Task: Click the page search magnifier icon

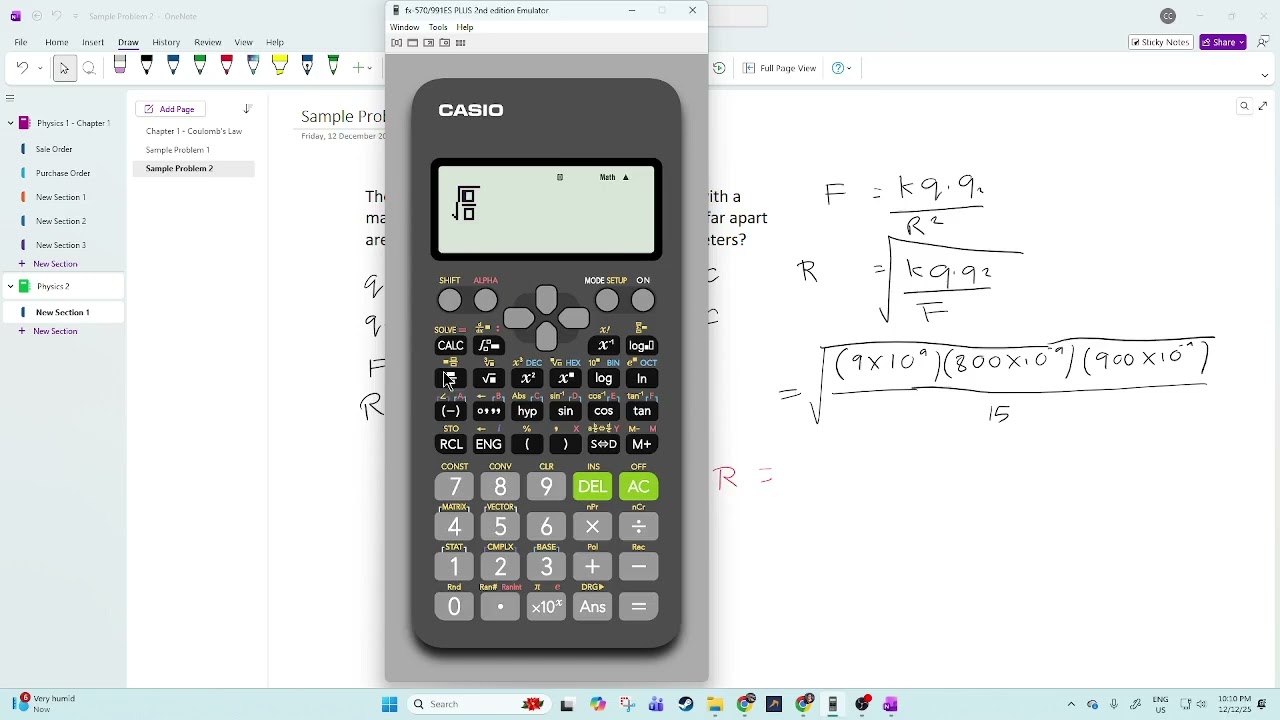Action: point(1245,106)
